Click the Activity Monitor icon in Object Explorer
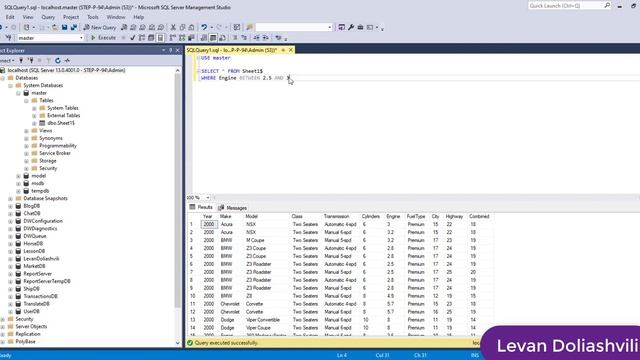Viewport: 640px width, 360px height. (x=67, y=60)
